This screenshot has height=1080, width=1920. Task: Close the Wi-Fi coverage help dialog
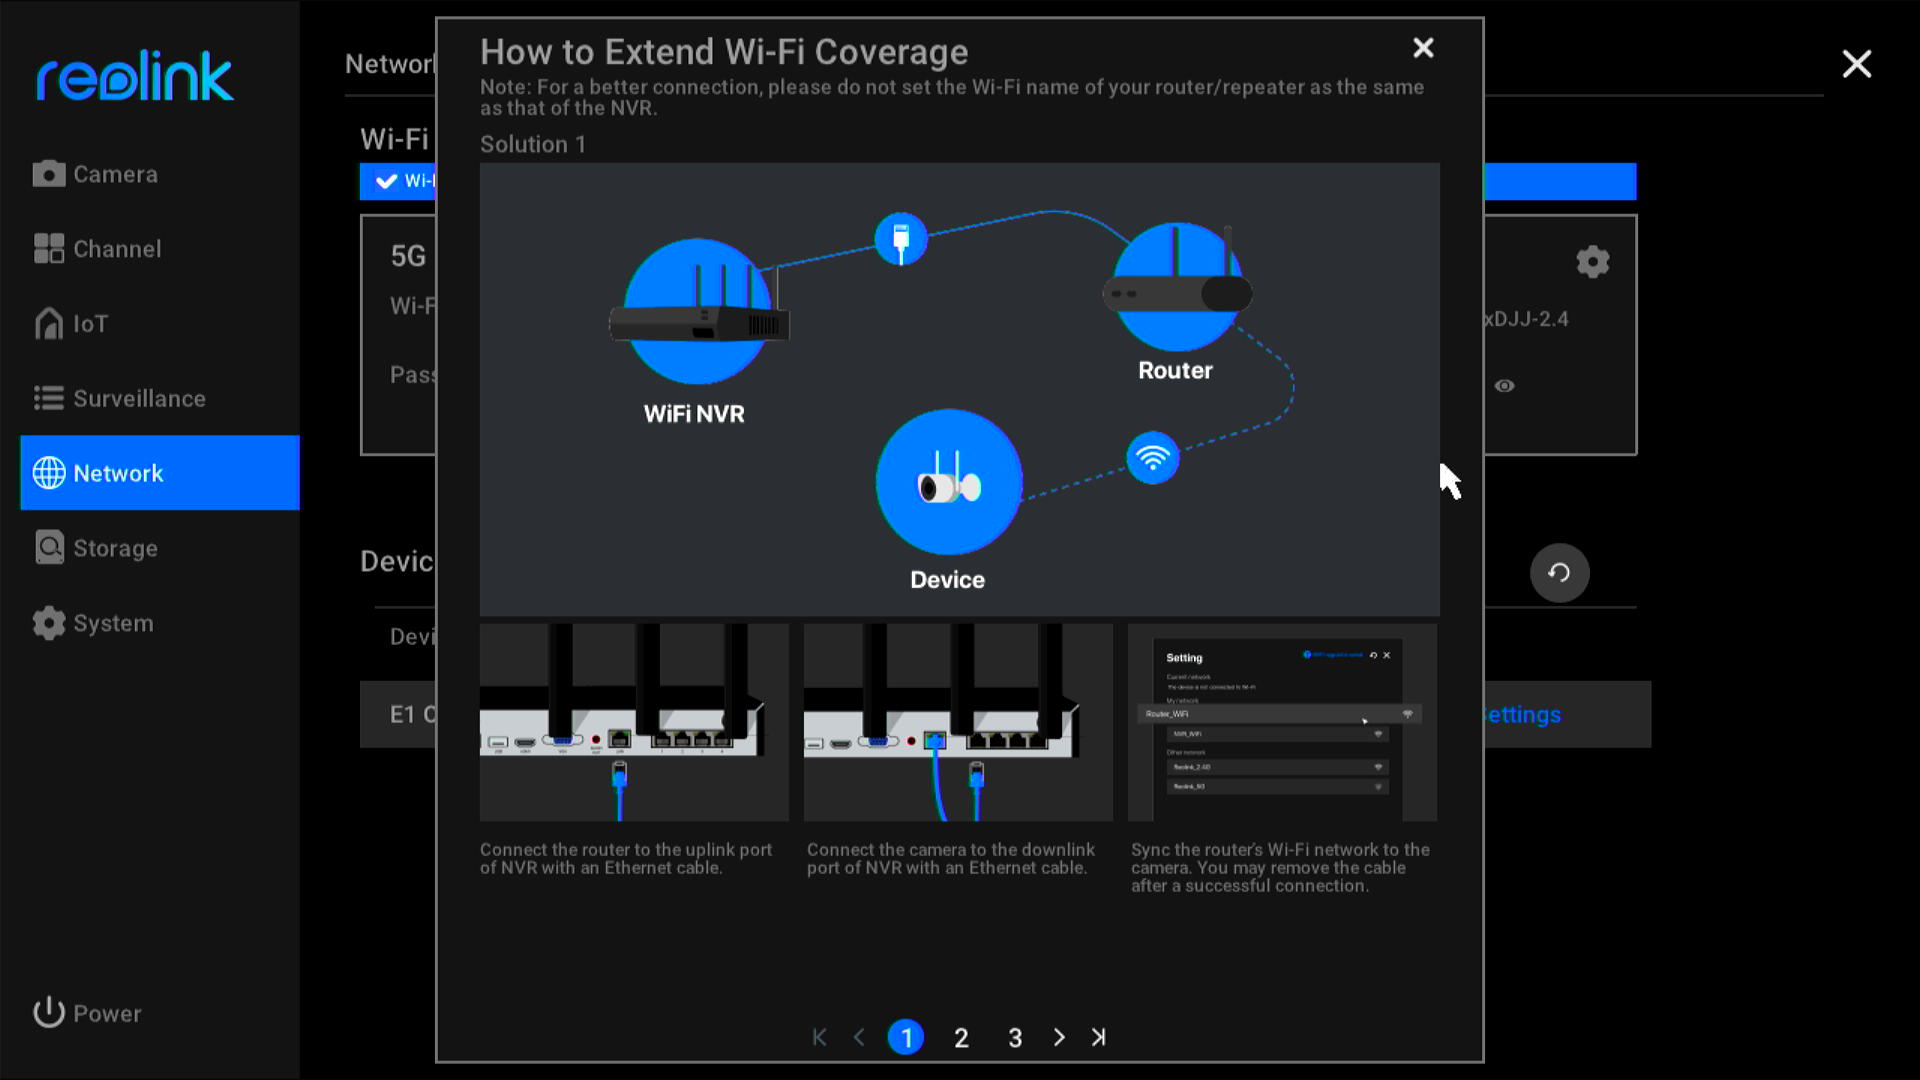tap(1423, 49)
